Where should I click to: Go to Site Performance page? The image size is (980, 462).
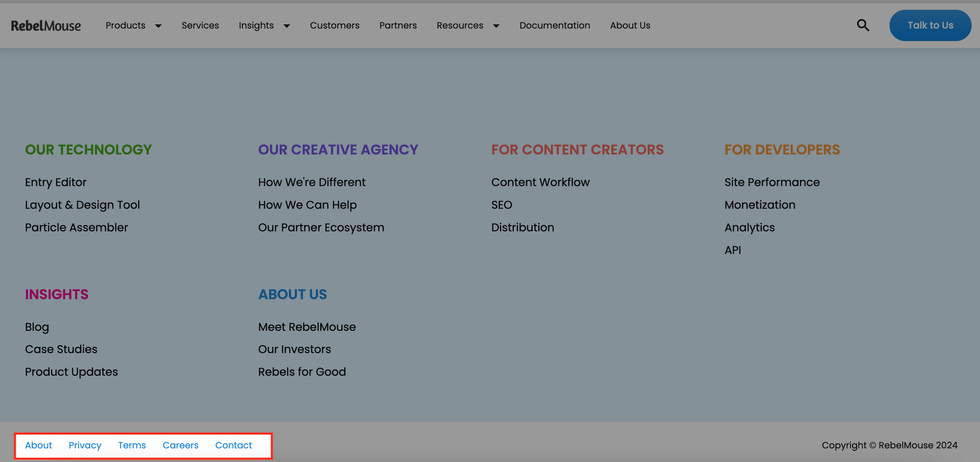[771, 182]
